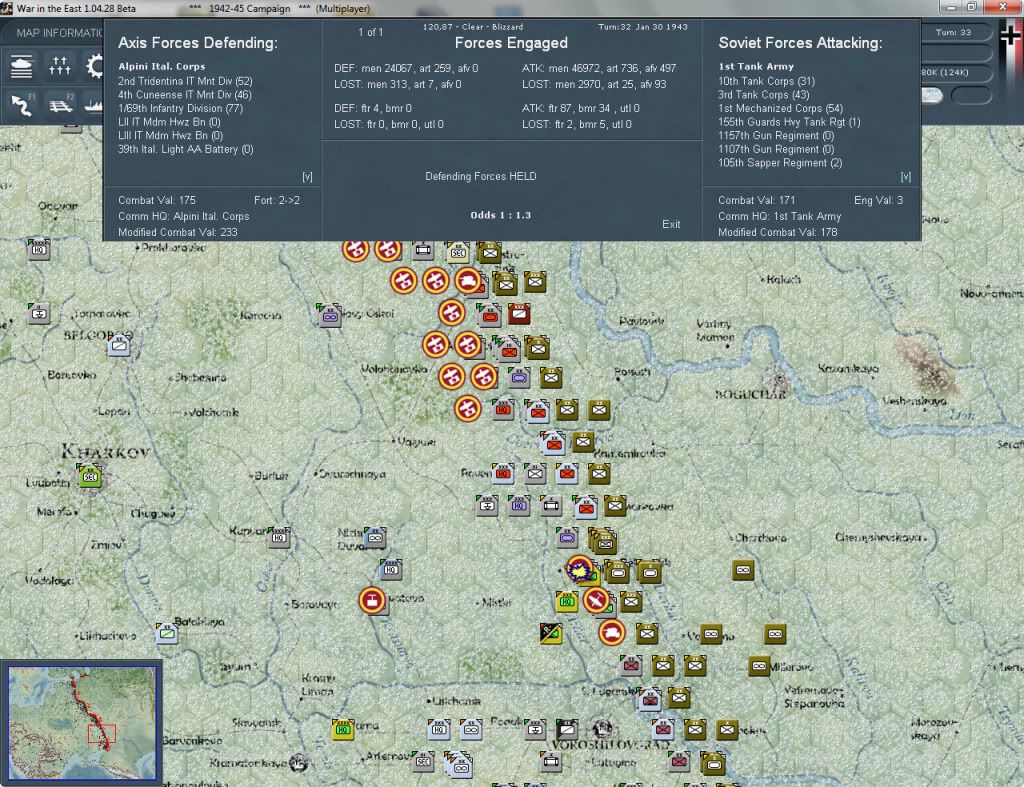
Task: Expand the Axis defenders list with [v]
Action: point(307,176)
